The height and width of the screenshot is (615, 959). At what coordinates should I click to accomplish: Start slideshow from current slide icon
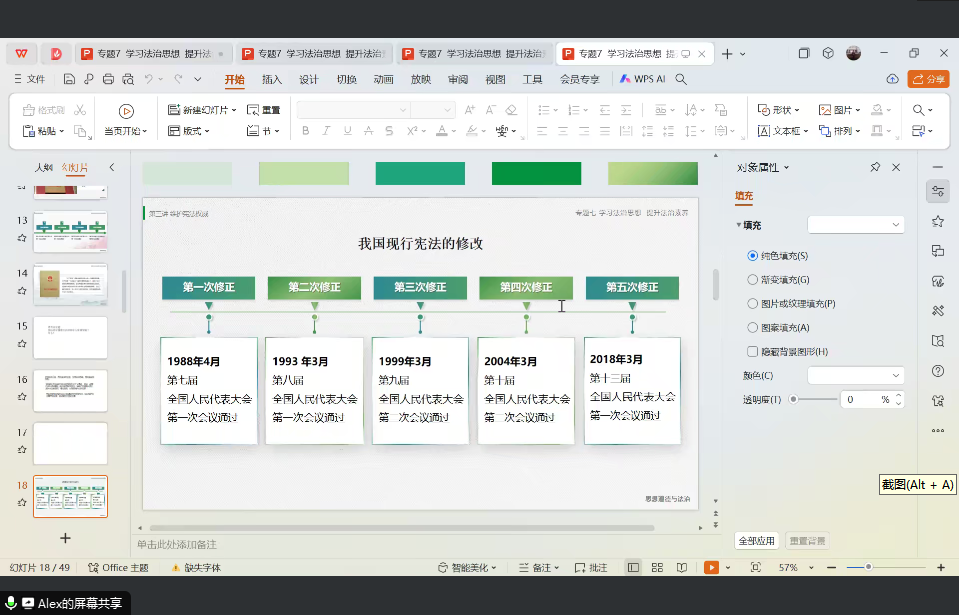point(711,568)
